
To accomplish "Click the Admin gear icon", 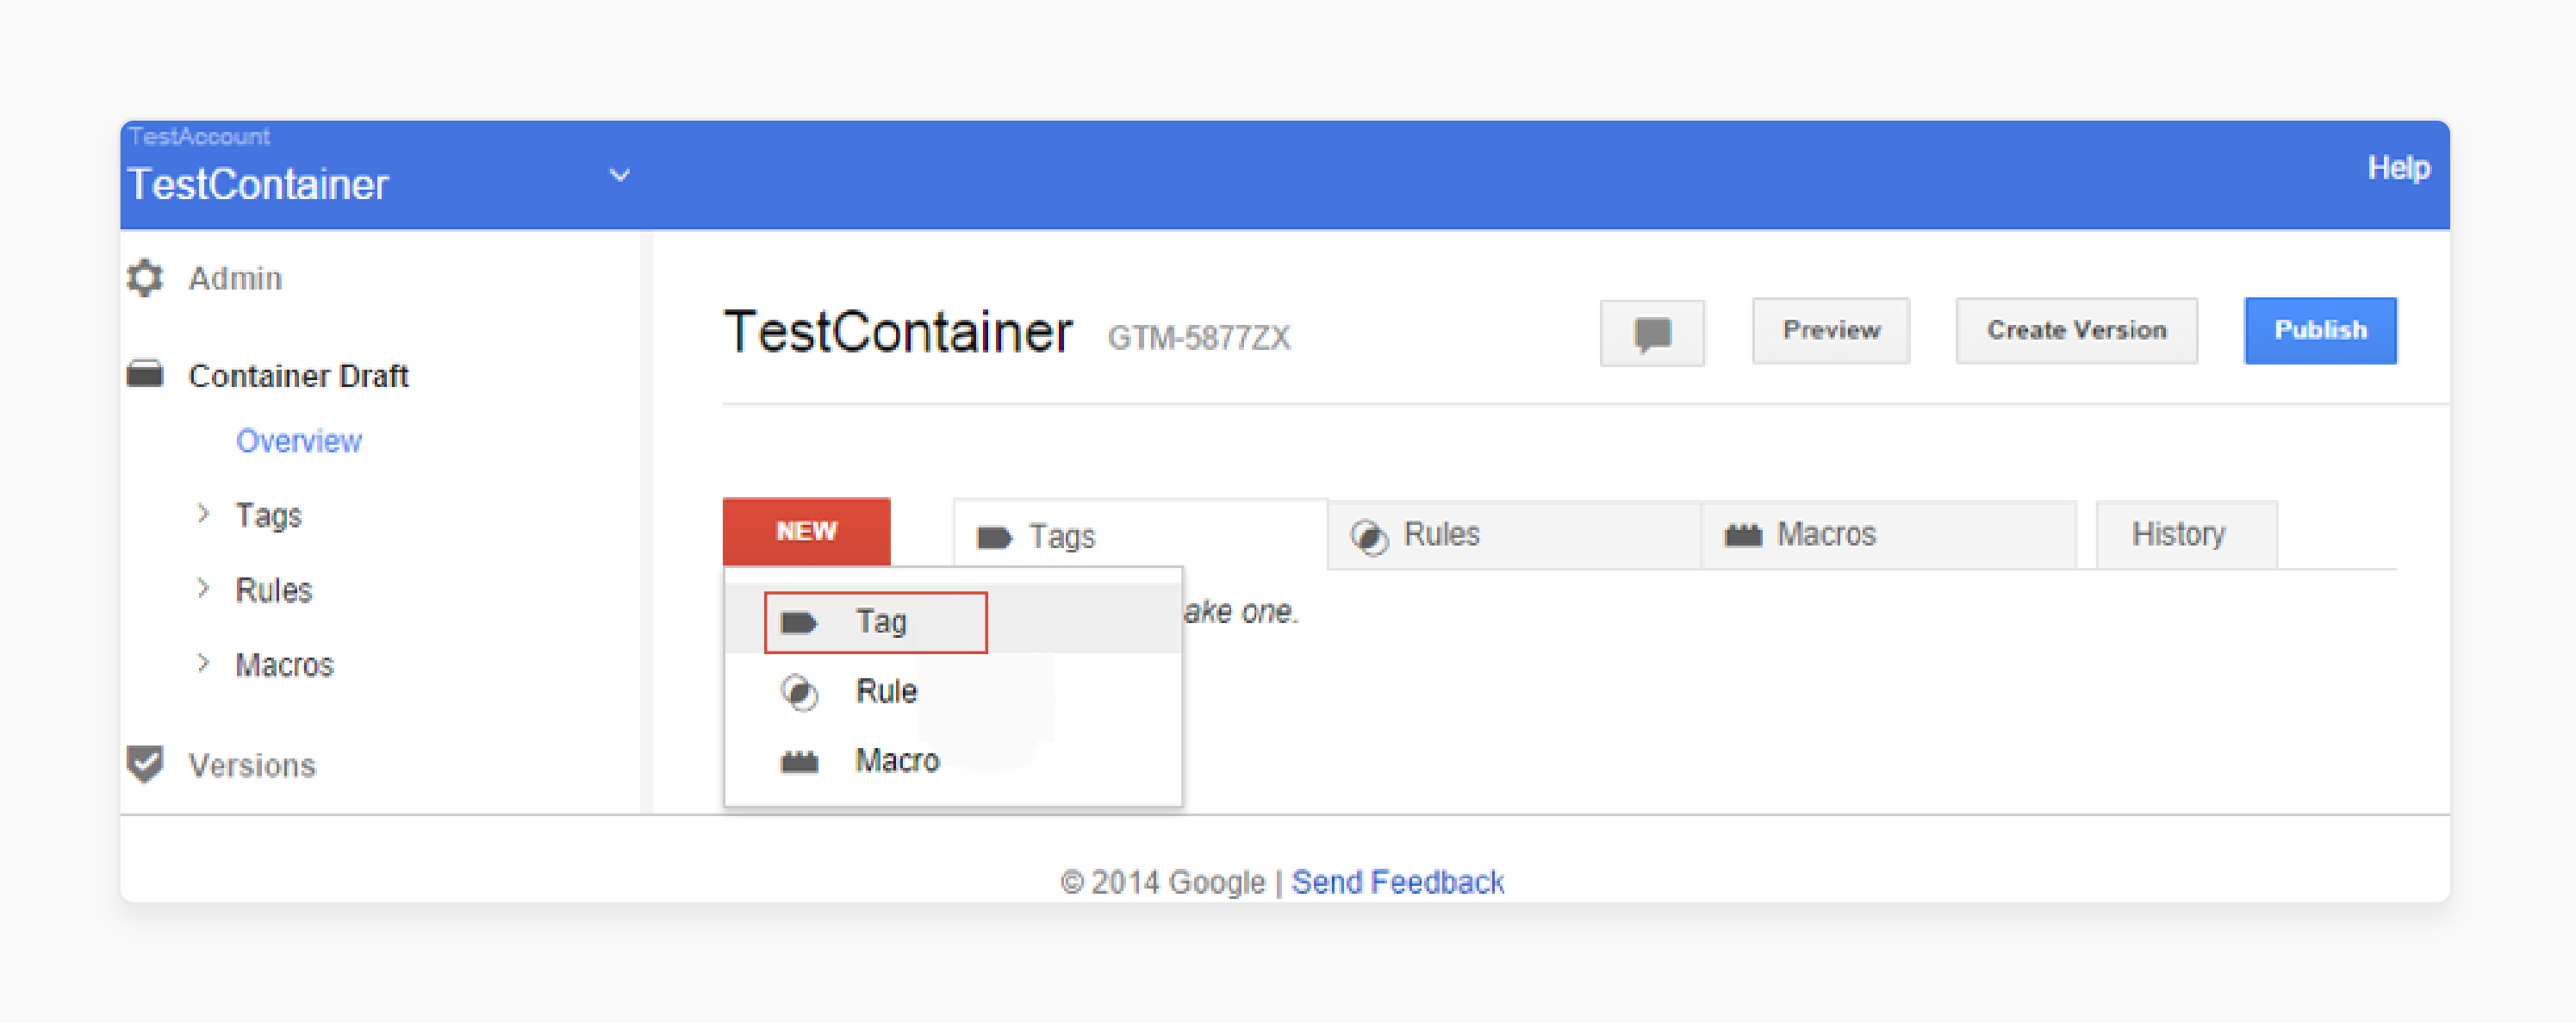I will point(145,278).
